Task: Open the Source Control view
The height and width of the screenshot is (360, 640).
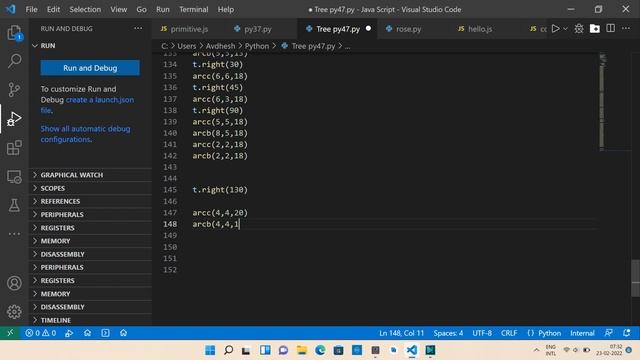Action: point(14,89)
